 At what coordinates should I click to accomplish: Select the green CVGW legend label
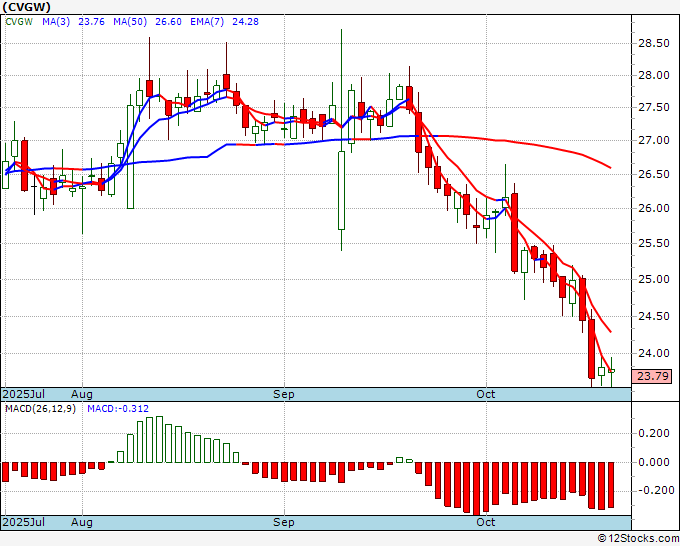(19, 22)
